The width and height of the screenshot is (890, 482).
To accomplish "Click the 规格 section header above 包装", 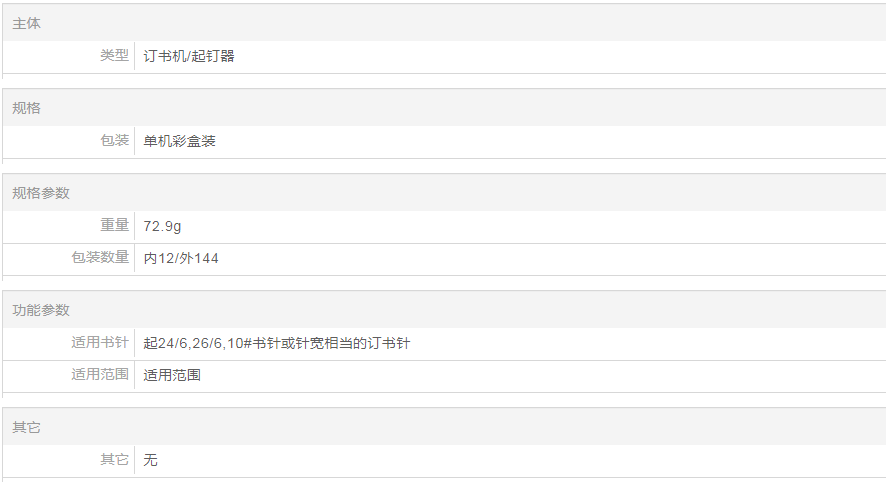I will click(x=27, y=108).
